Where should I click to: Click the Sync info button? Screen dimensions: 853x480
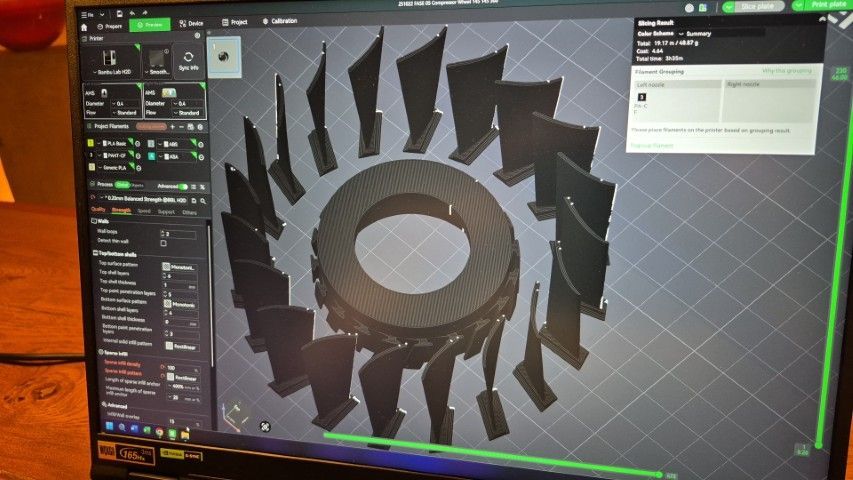click(187, 61)
